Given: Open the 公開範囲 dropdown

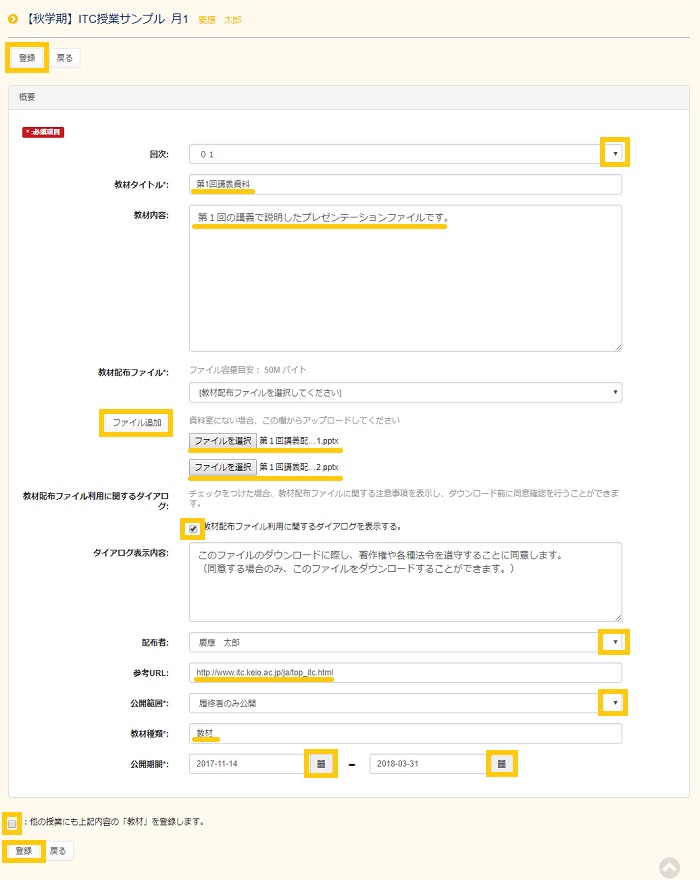Looking at the screenshot, I should 614,703.
